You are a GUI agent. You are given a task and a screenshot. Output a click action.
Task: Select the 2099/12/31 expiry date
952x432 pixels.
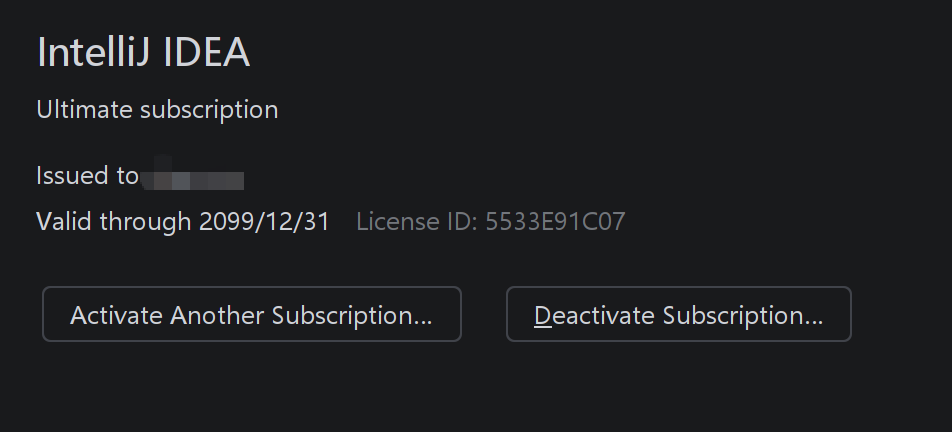tap(264, 221)
